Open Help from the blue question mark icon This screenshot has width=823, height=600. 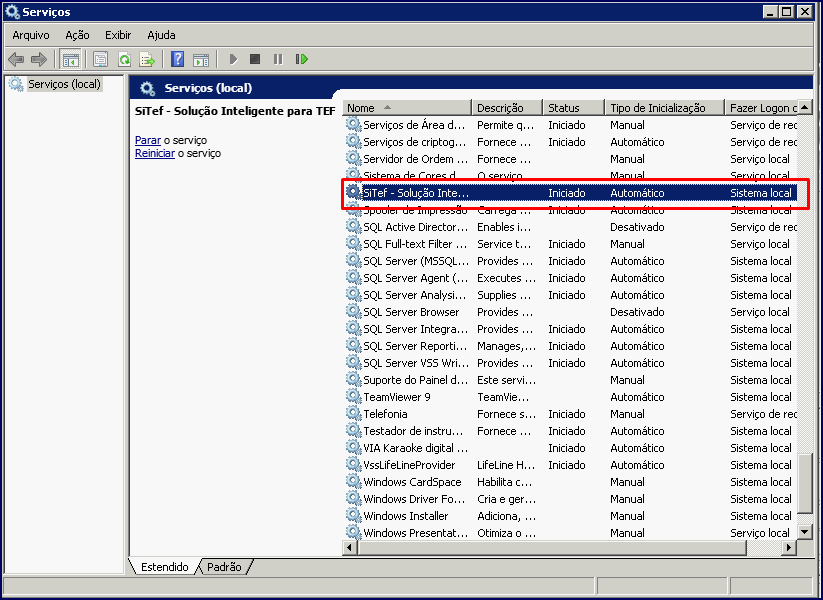click(x=178, y=59)
